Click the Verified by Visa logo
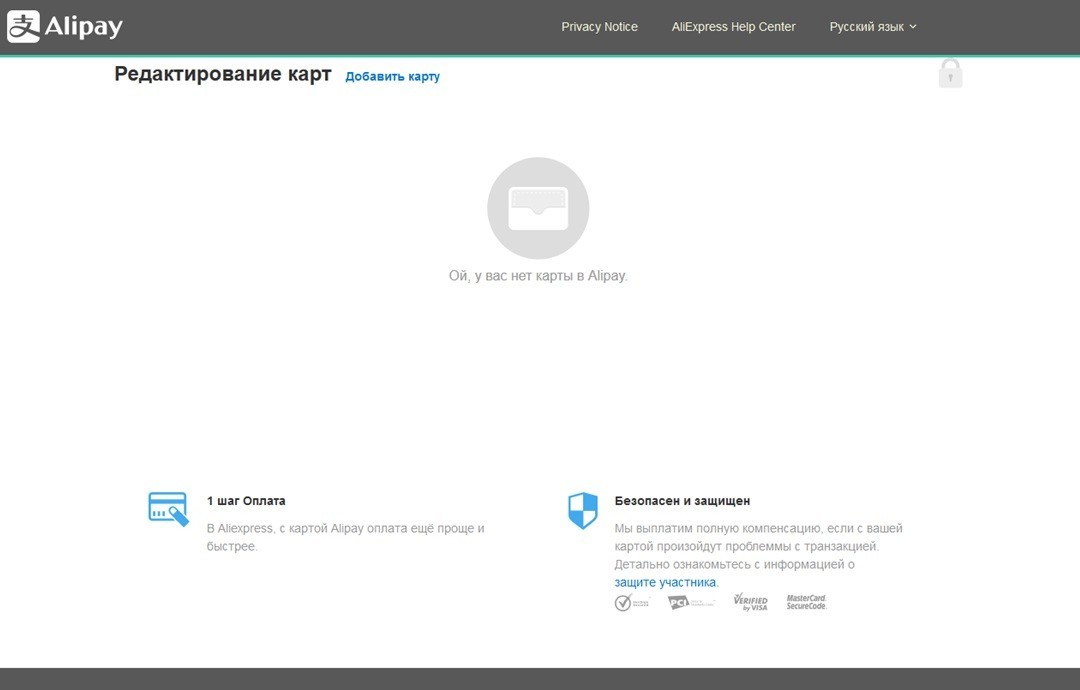Viewport: 1080px width, 690px height. click(750, 602)
